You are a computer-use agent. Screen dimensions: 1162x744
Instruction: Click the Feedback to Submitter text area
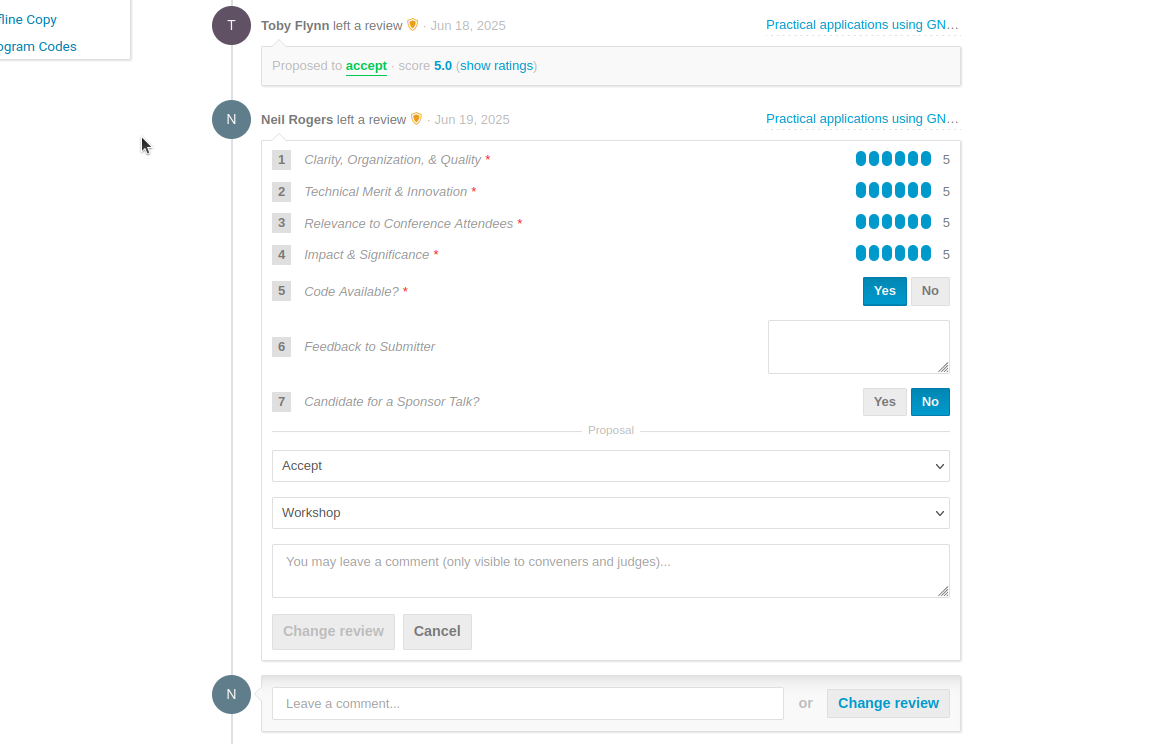858,346
